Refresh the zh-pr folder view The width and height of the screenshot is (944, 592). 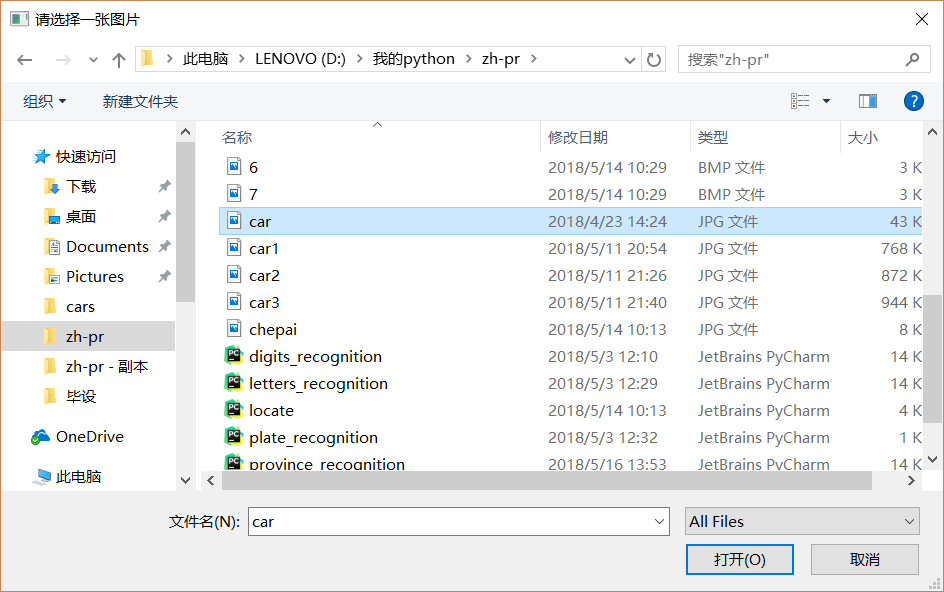coord(654,60)
